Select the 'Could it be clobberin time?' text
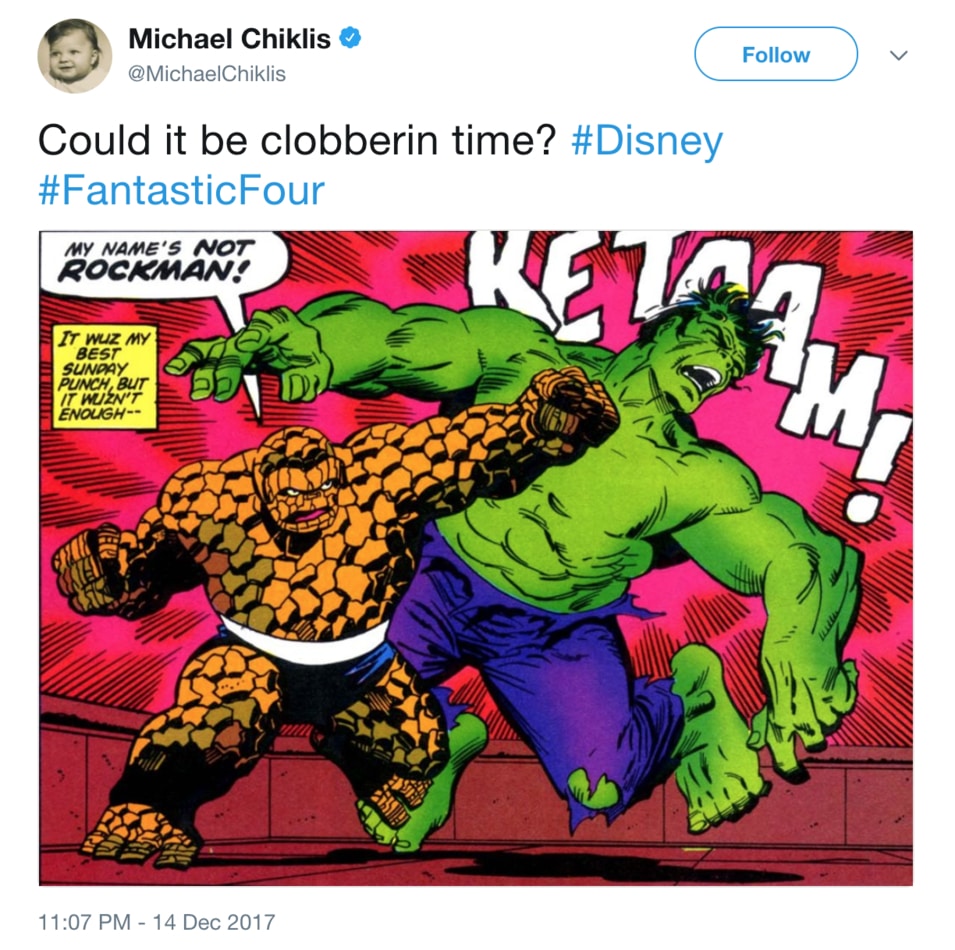Viewport: 955px width, 950px height. tap(297, 141)
